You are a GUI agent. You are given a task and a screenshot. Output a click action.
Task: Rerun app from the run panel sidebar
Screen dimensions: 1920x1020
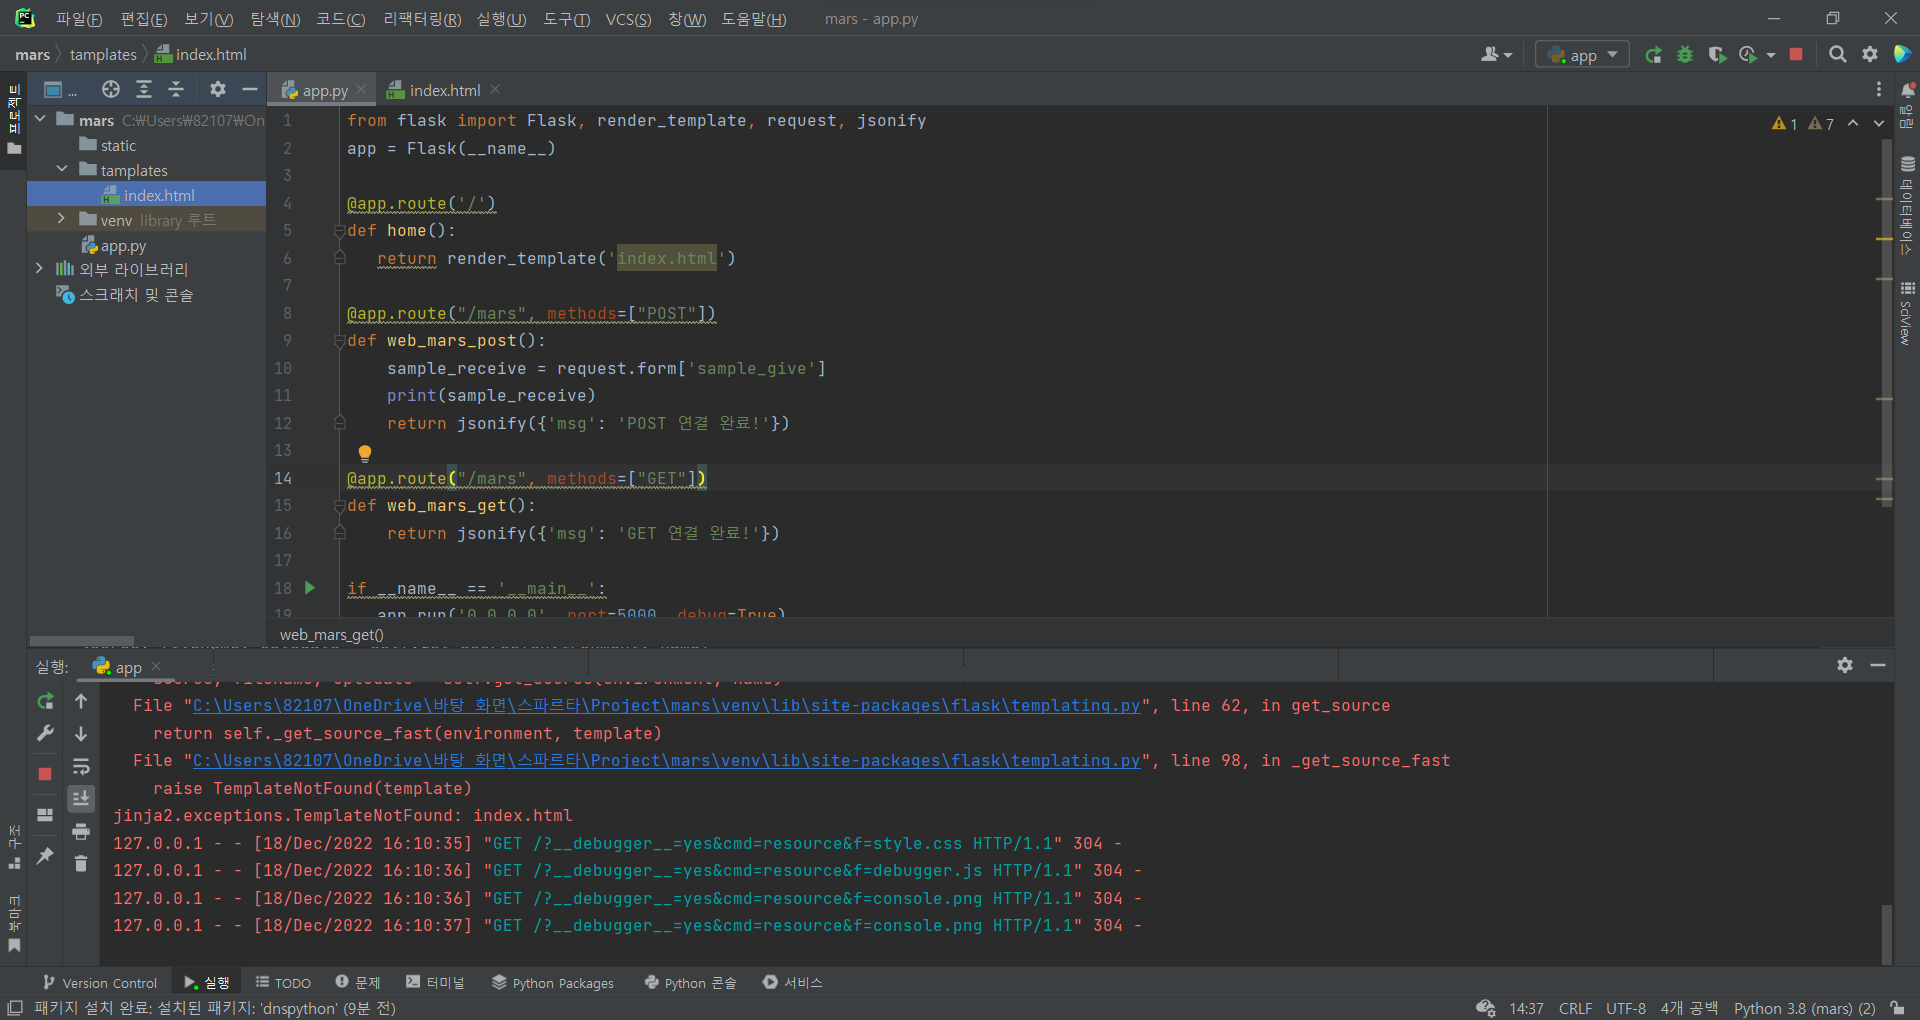click(x=45, y=702)
